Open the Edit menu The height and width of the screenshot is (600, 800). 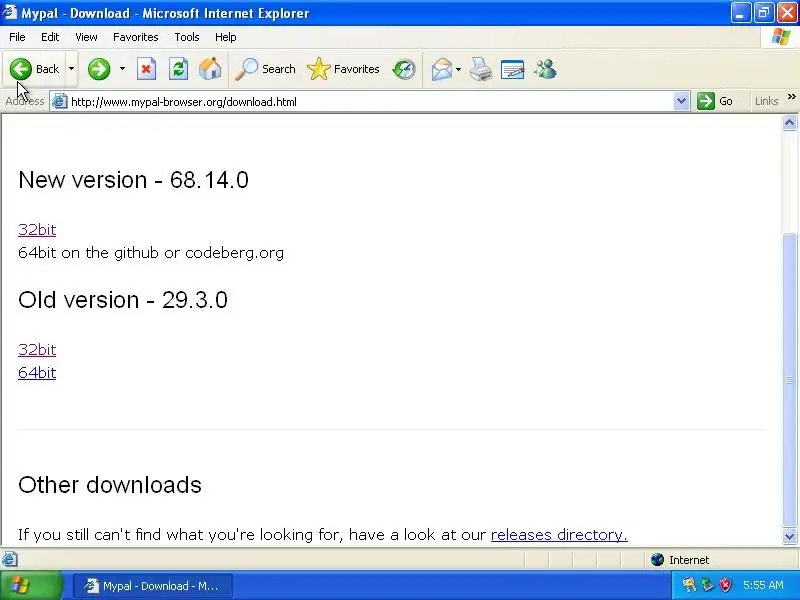[50, 37]
